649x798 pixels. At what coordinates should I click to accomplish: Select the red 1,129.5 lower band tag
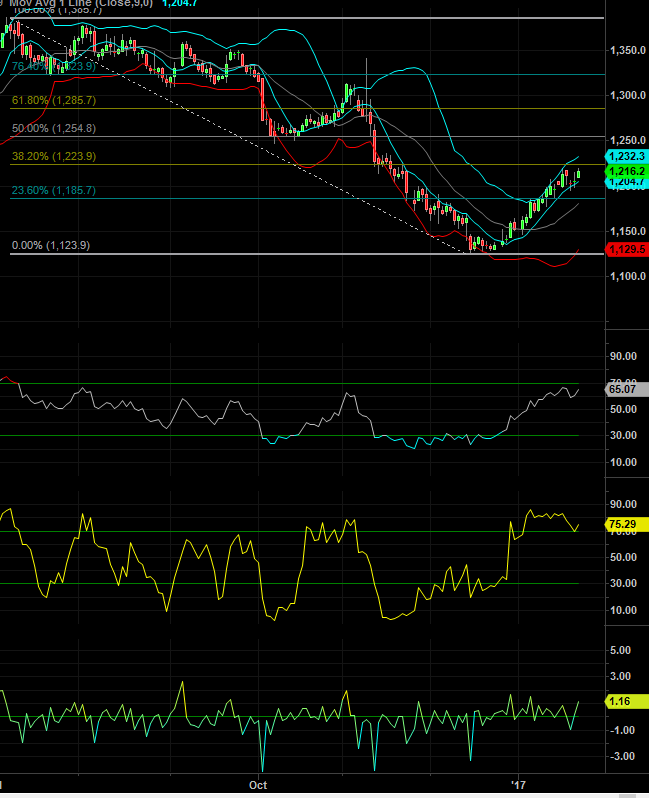626,249
